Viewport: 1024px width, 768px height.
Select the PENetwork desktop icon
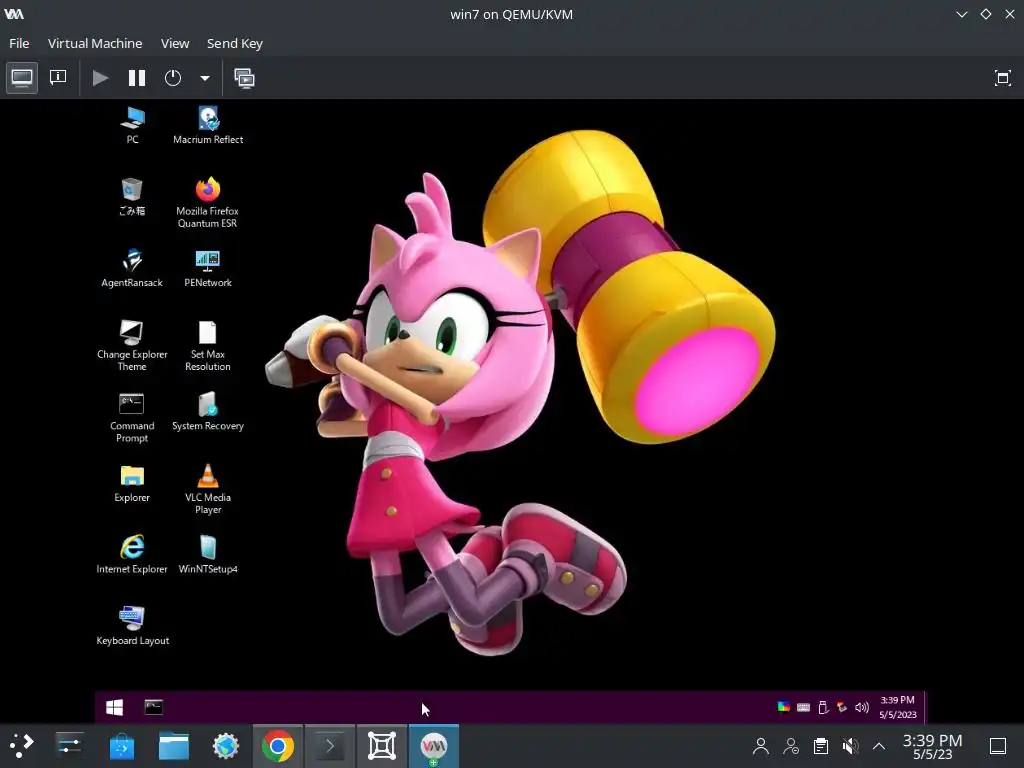[x=208, y=268]
